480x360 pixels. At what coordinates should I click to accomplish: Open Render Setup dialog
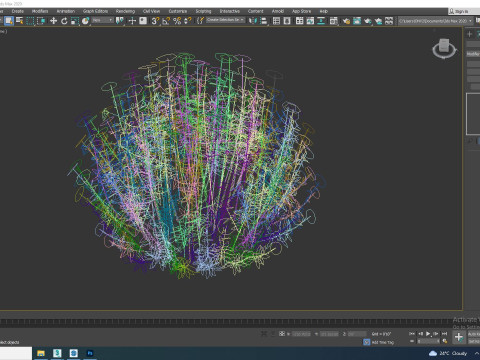tap(346, 21)
